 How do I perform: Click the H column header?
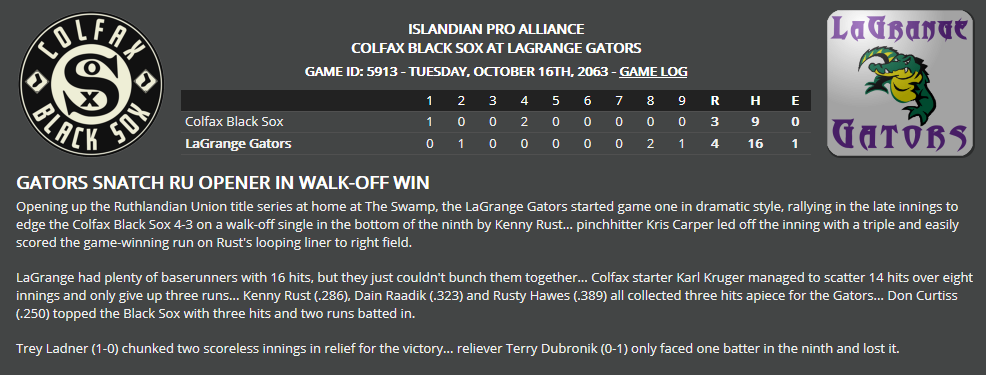point(755,101)
